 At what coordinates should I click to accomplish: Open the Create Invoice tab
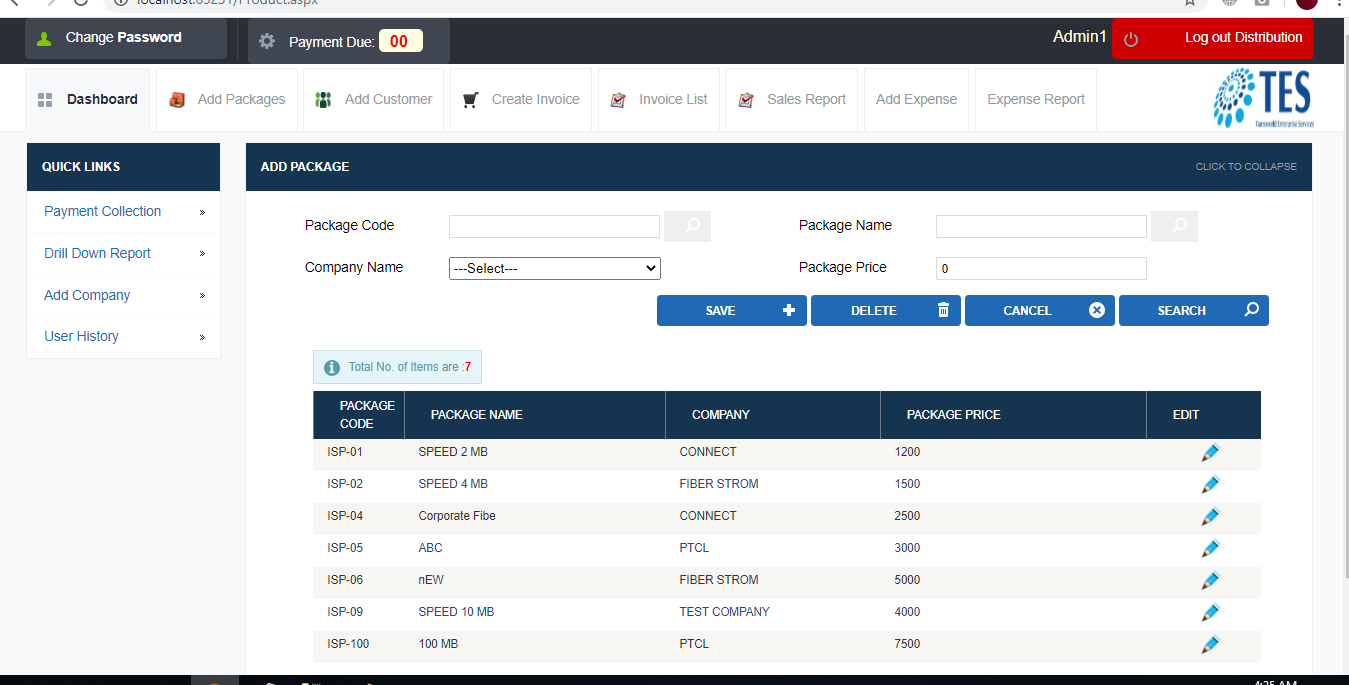[521, 100]
